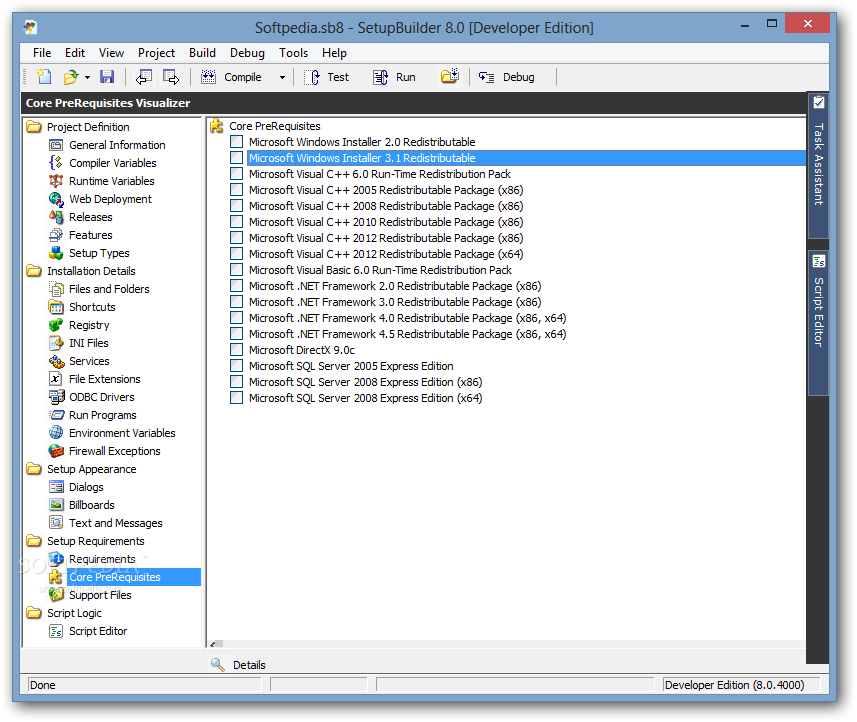
Task: Click the Open project folder icon
Action: 71,77
